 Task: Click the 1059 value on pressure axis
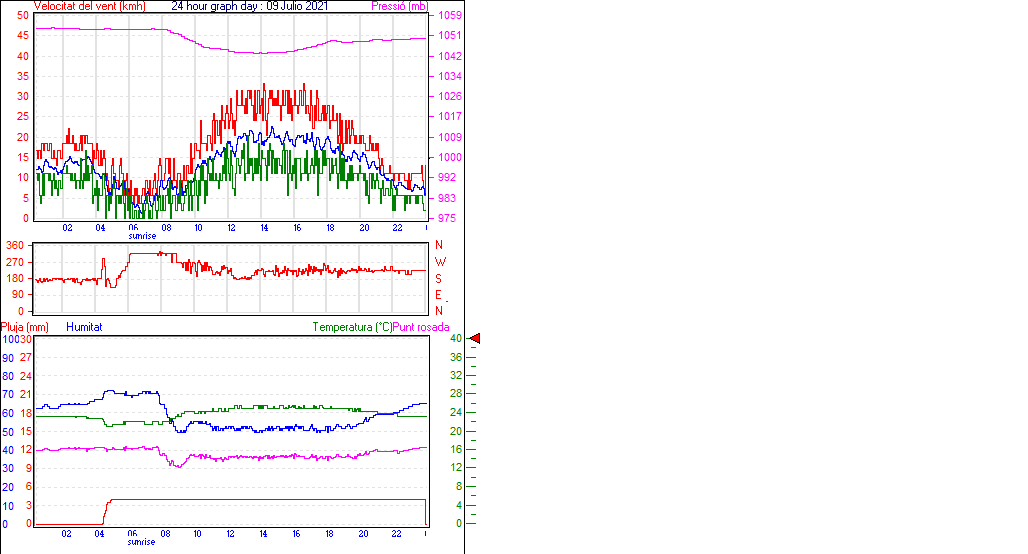point(449,16)
